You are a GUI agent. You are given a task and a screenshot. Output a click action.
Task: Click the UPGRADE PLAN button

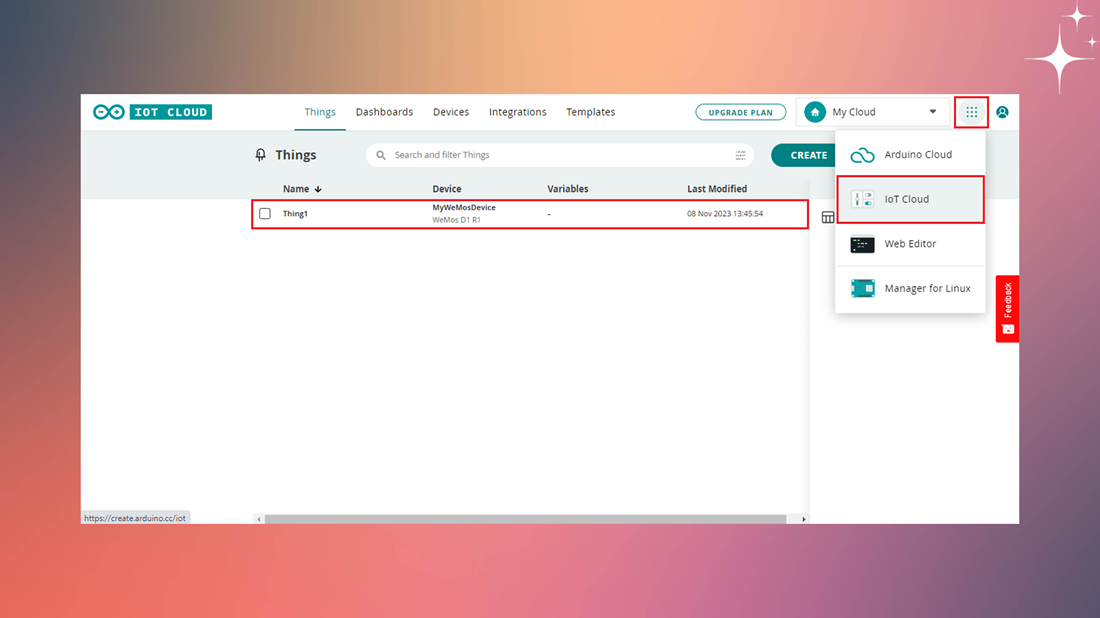[x=741, y=112]
